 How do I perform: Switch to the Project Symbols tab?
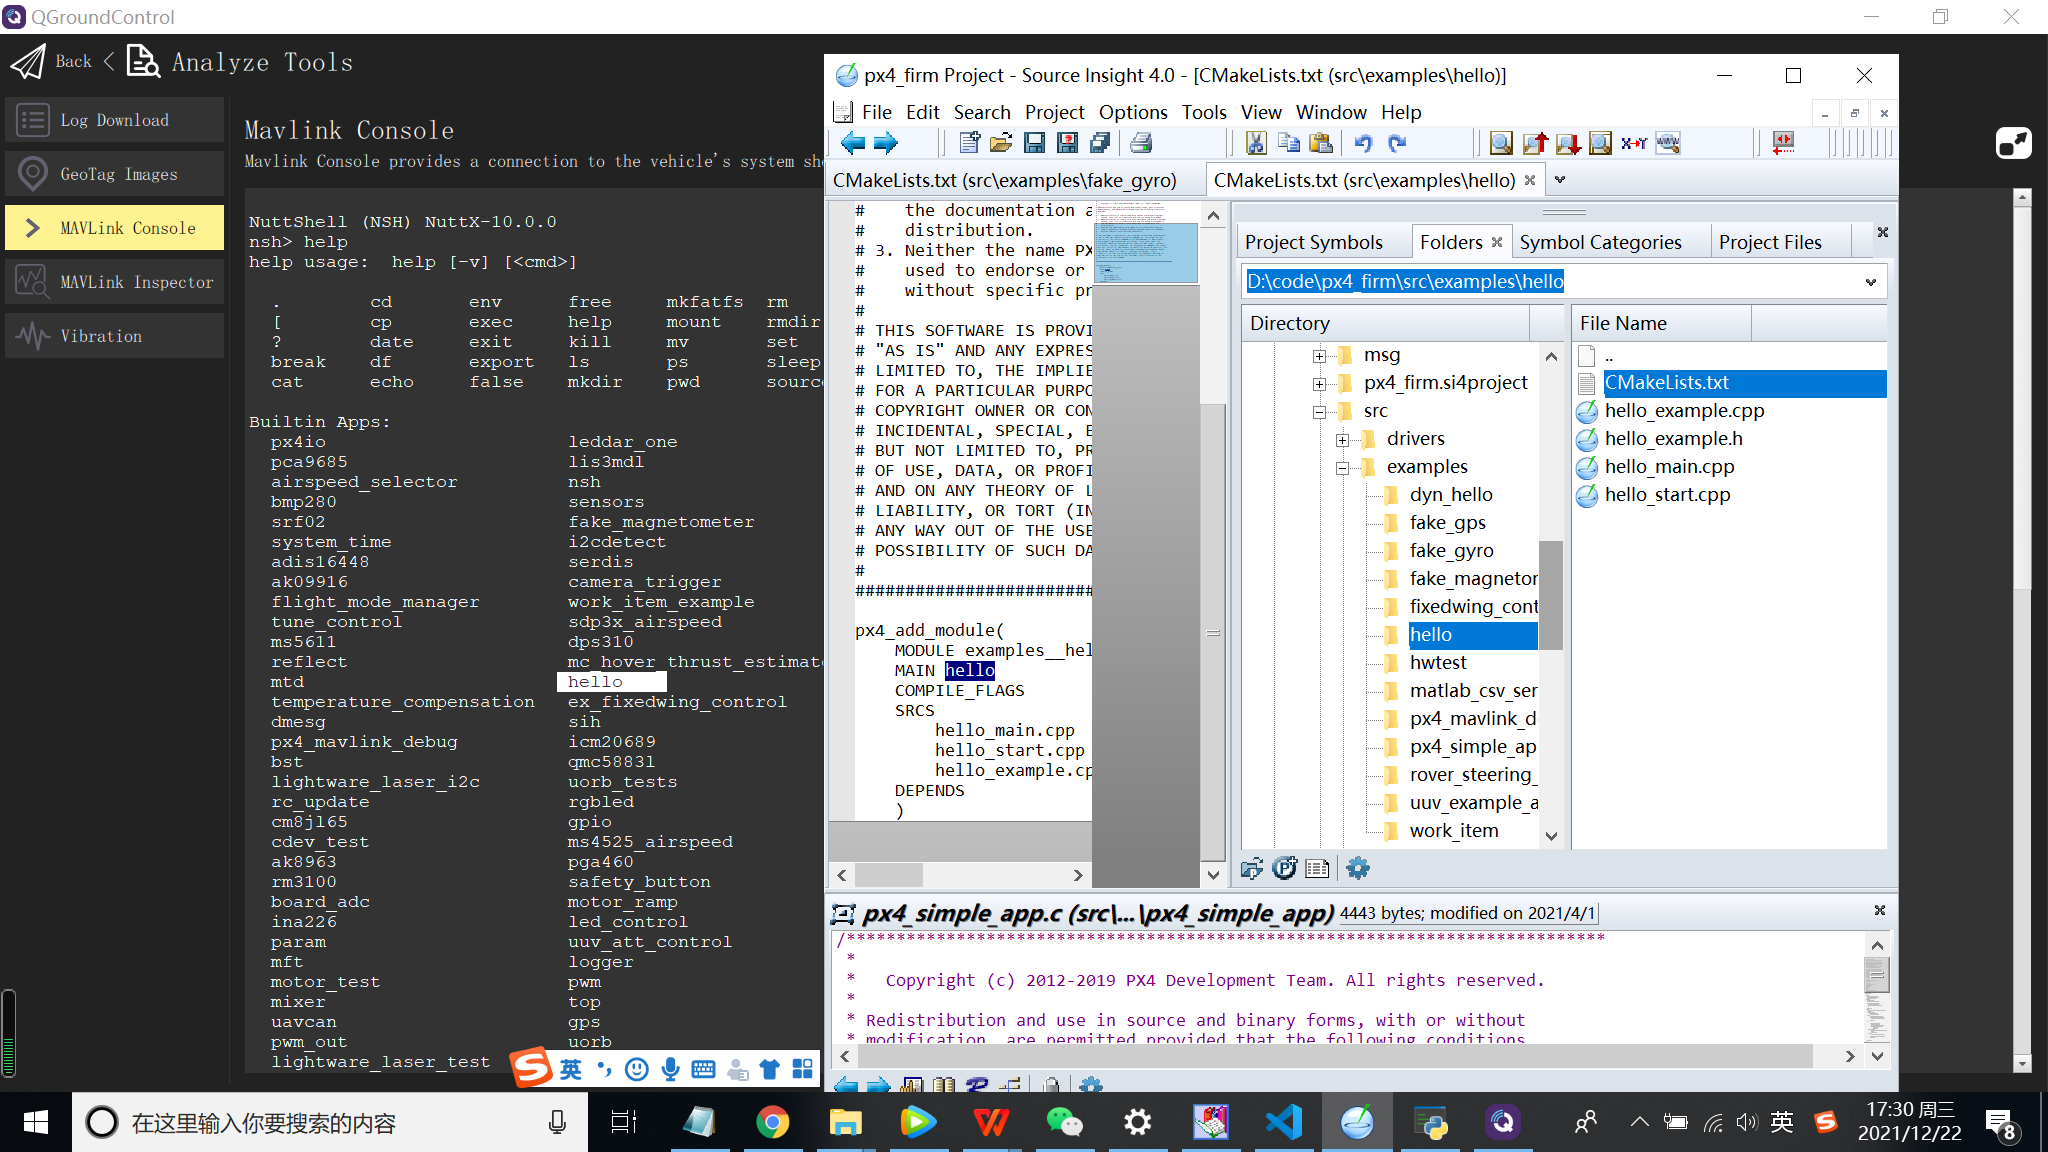(1313, 242)
